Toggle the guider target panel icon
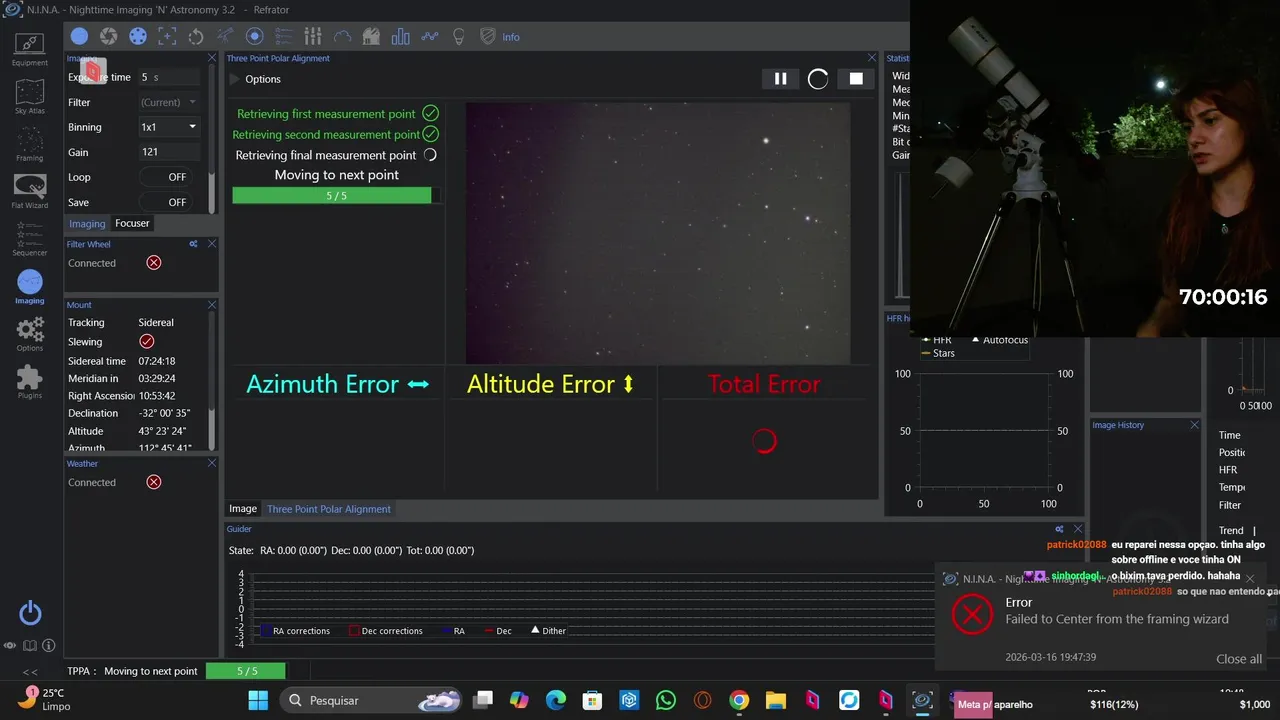Image resolution: width=1280 pixels, height=720 pixels. (254, 36)
